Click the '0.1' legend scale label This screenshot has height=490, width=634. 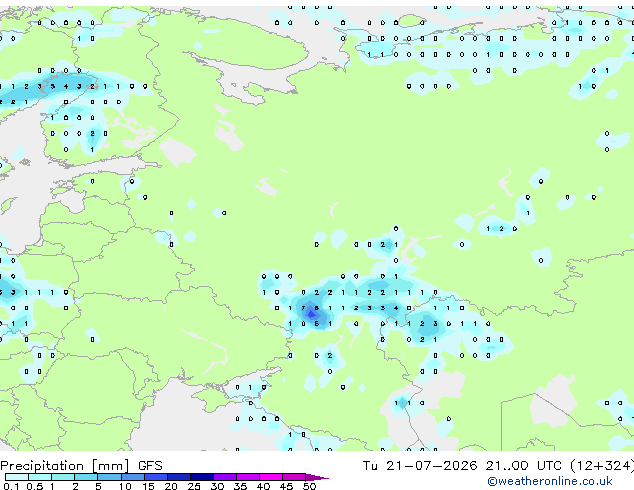pyautogui.click(x=11, y=486)
